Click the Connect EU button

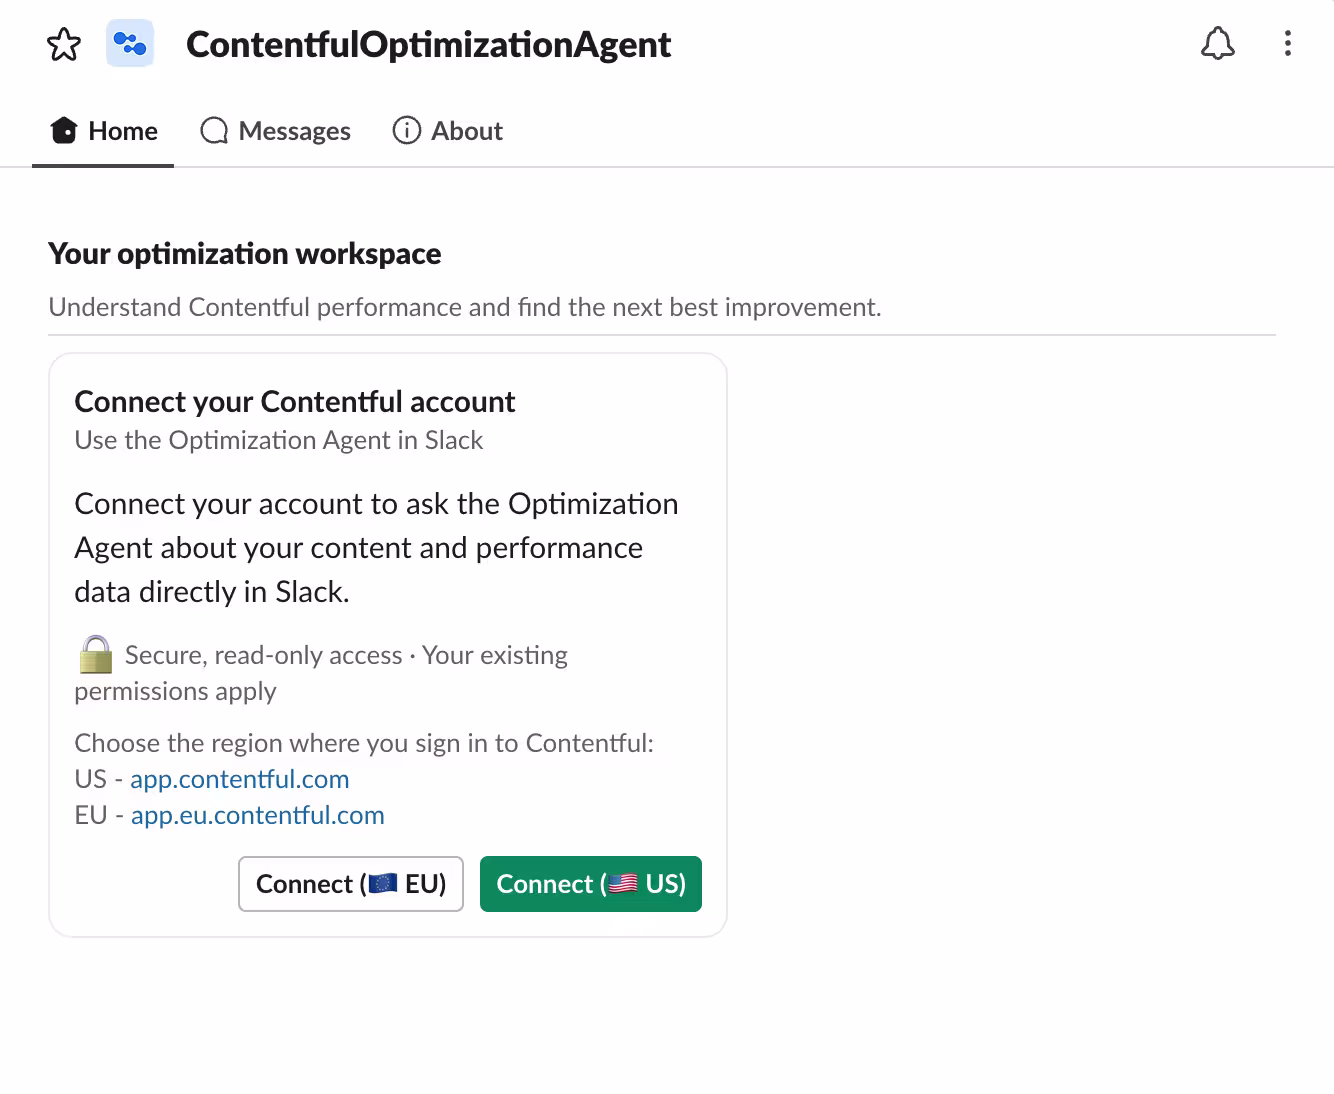point(351,884)
